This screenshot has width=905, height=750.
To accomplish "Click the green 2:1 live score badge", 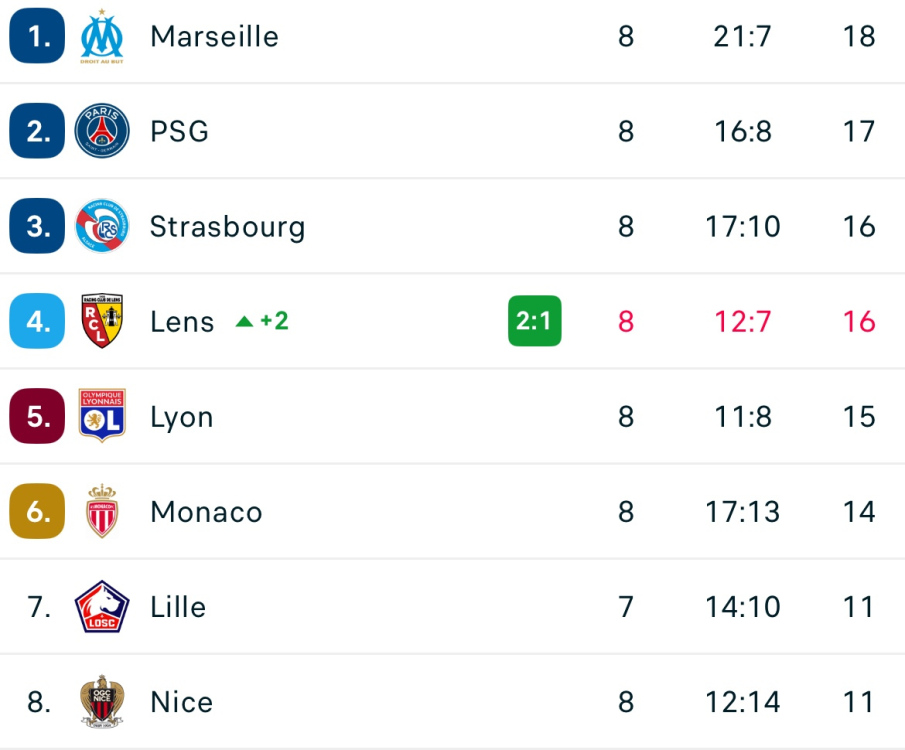I will (x=534, y=321).
